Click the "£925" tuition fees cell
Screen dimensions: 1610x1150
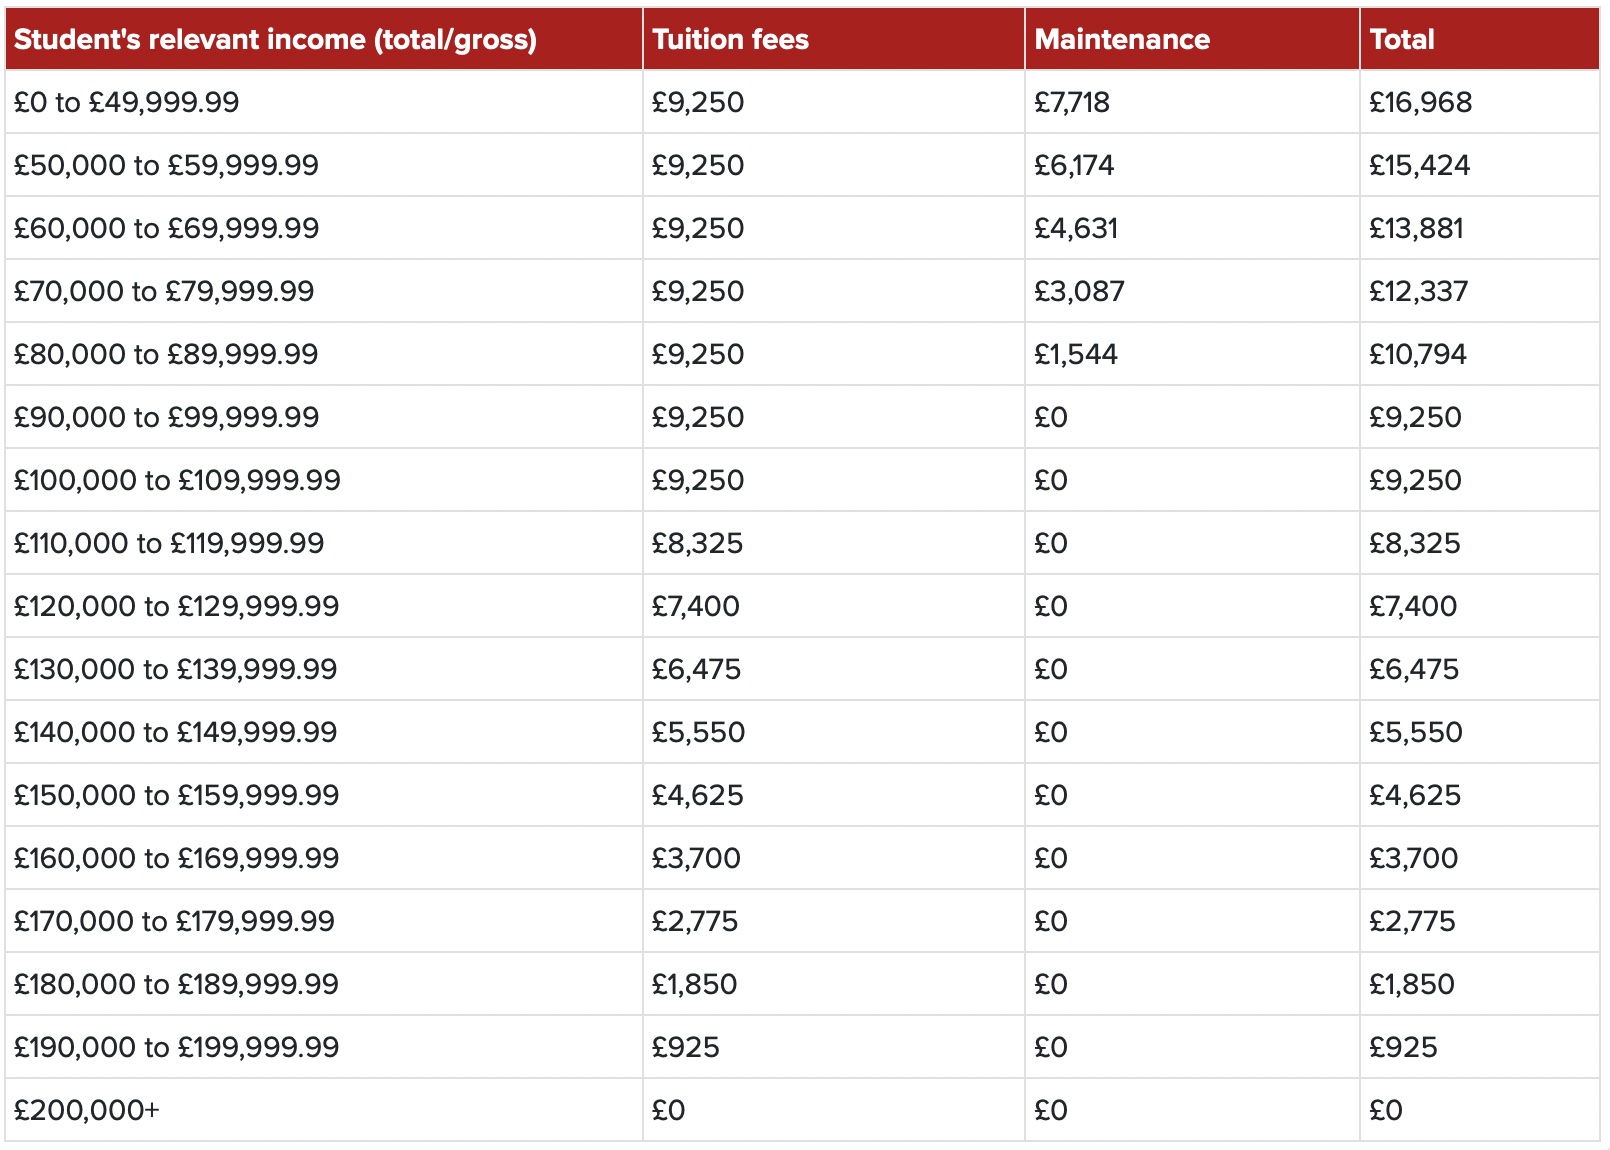point(833,1047)
